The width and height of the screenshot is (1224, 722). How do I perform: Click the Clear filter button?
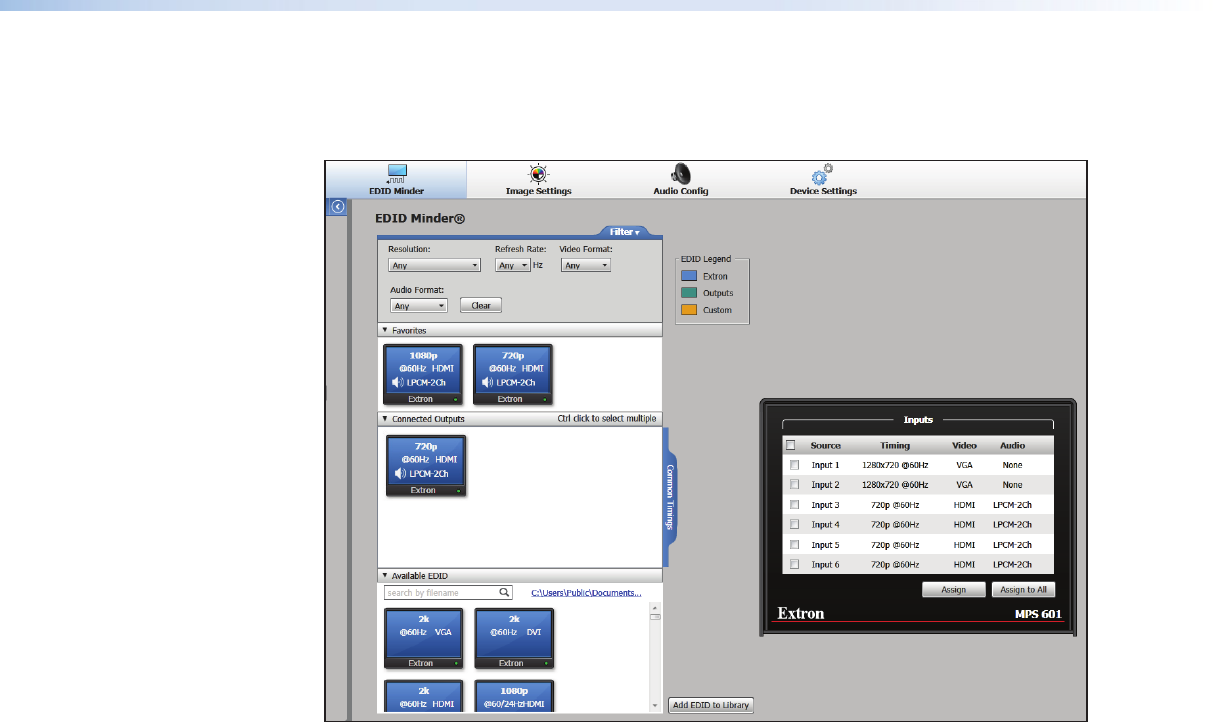click(x=481, y=306)
